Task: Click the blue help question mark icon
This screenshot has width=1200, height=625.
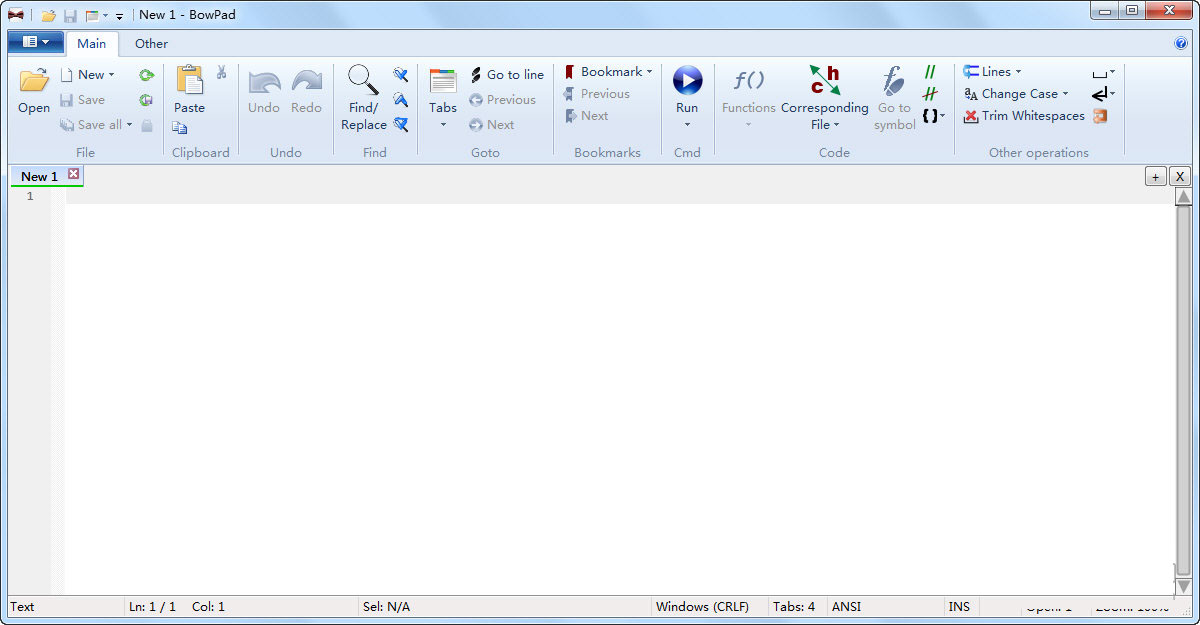Action: pos(1181,43)
